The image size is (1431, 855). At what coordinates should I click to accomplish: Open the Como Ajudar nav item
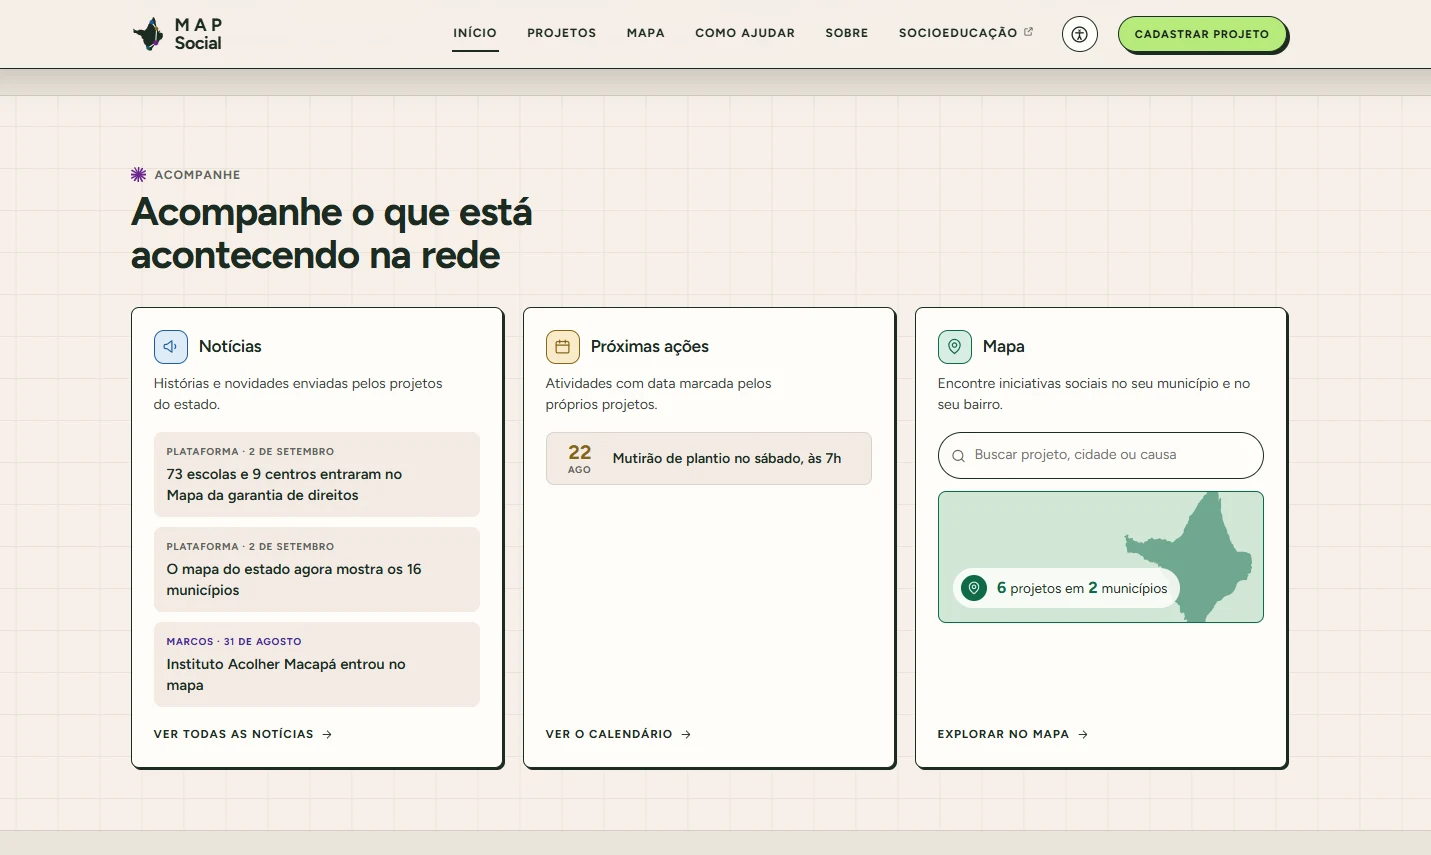[x=745, y=33]
